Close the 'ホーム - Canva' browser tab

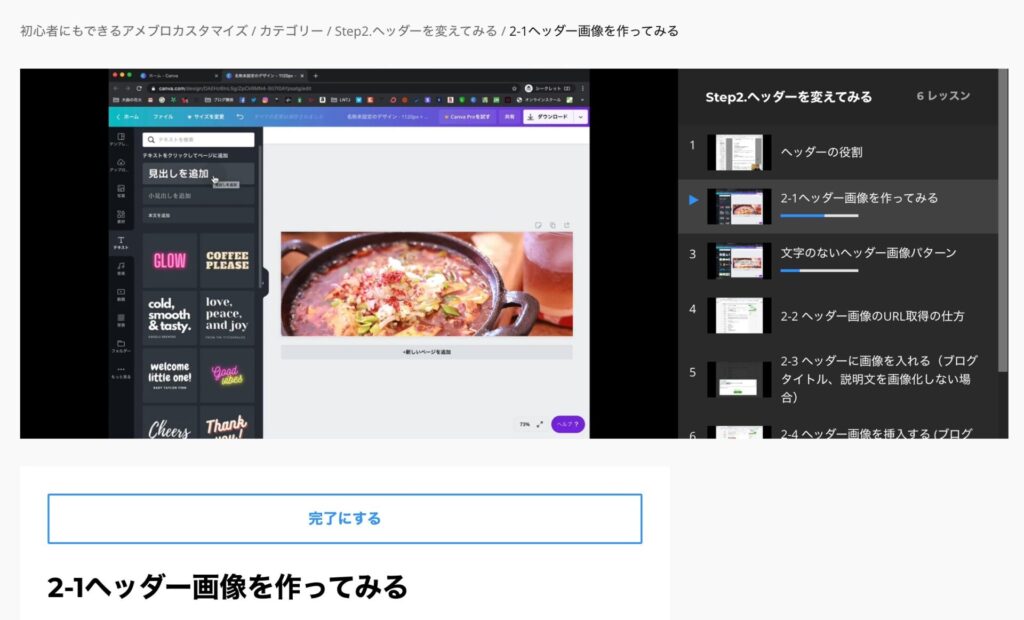click(x=216, y=76)
